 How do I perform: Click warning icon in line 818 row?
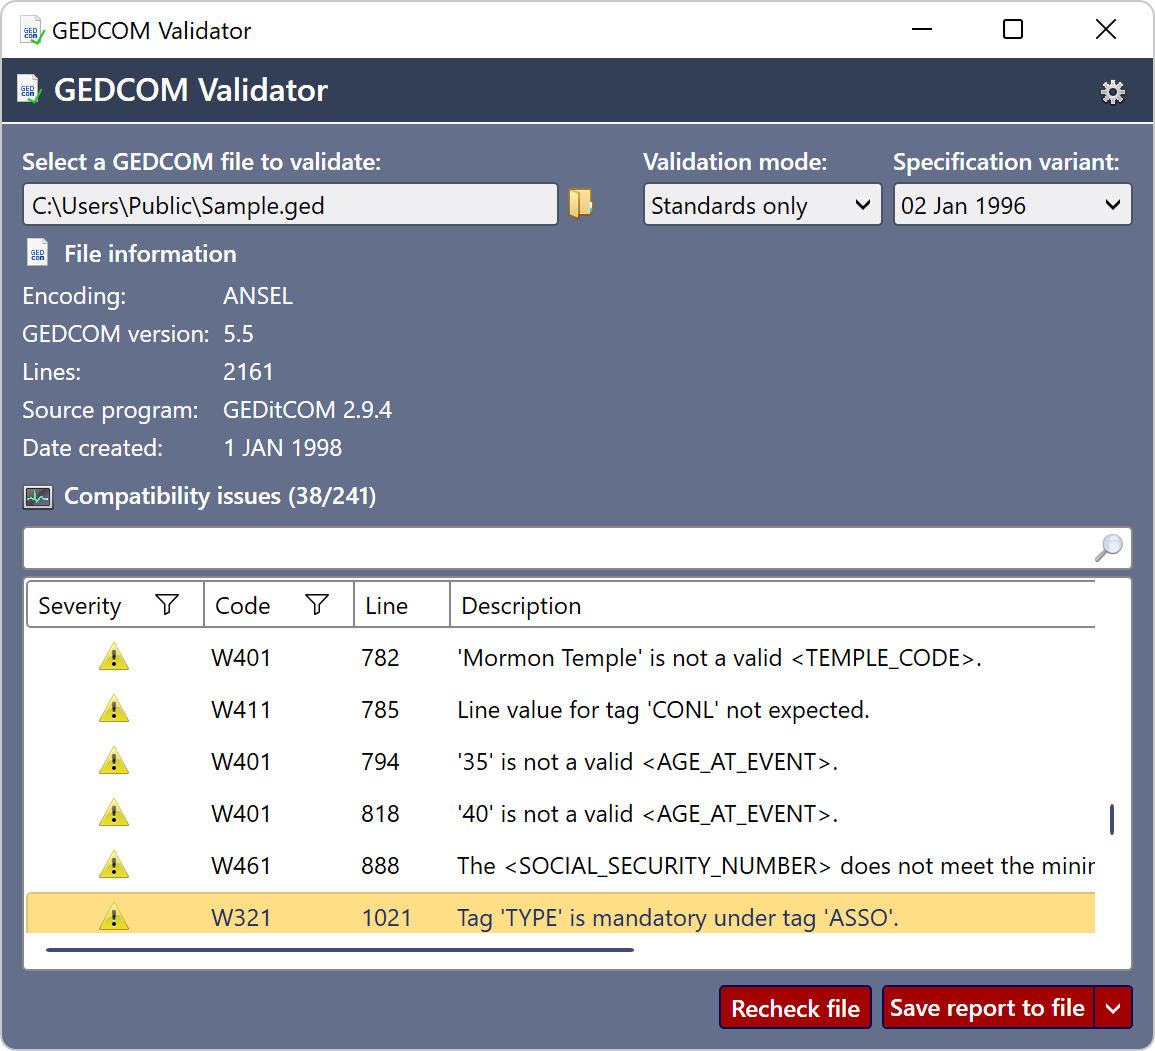point(113,813)
